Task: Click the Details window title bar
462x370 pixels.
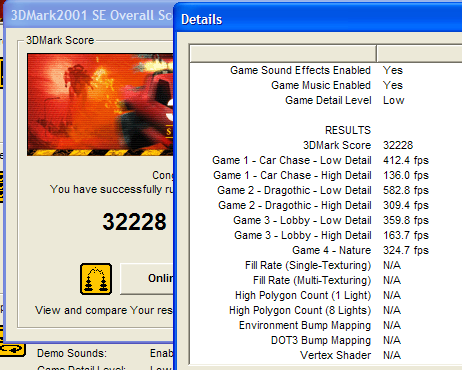Action: point(318,19)
